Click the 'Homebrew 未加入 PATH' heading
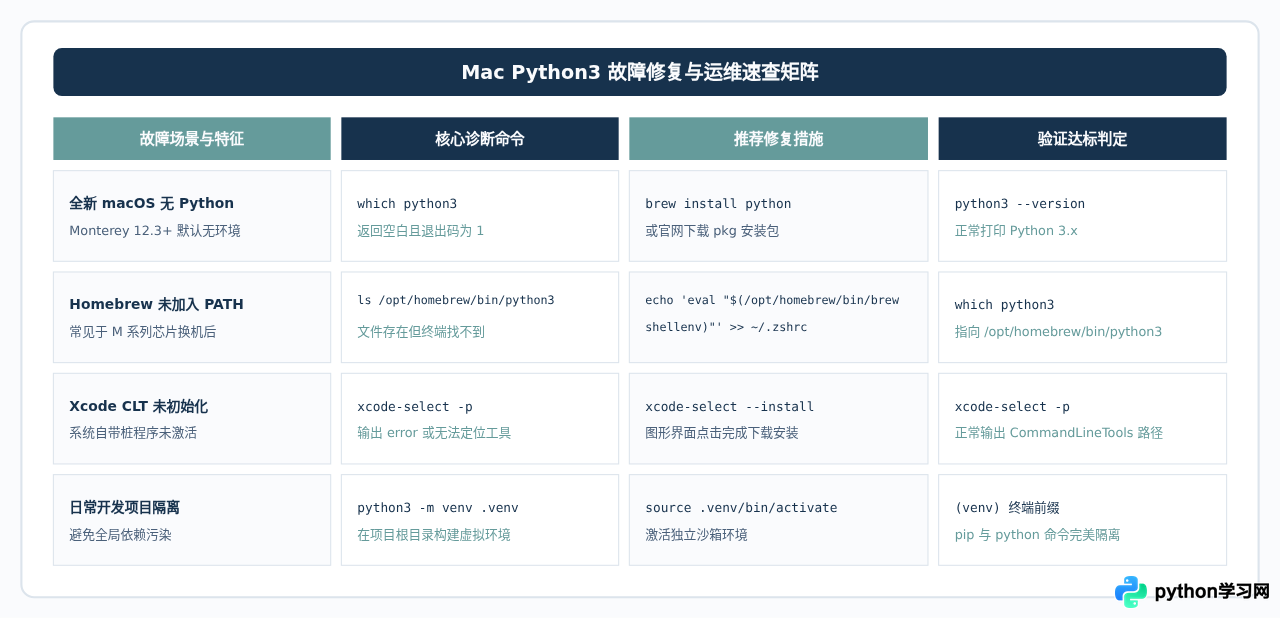The height and width of the screenshot is (619, 1280). point(156,304)
